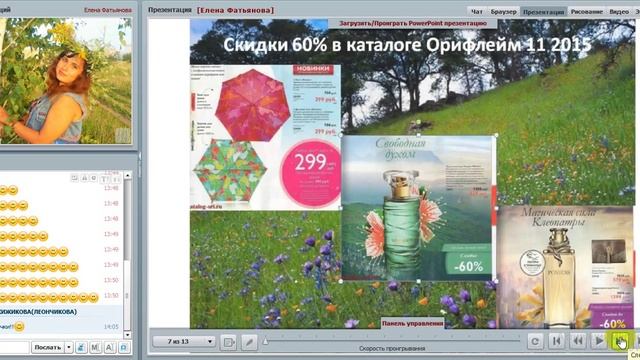Click the playback speed slider handle
The image size is (640, 360).
pos(265,341)
